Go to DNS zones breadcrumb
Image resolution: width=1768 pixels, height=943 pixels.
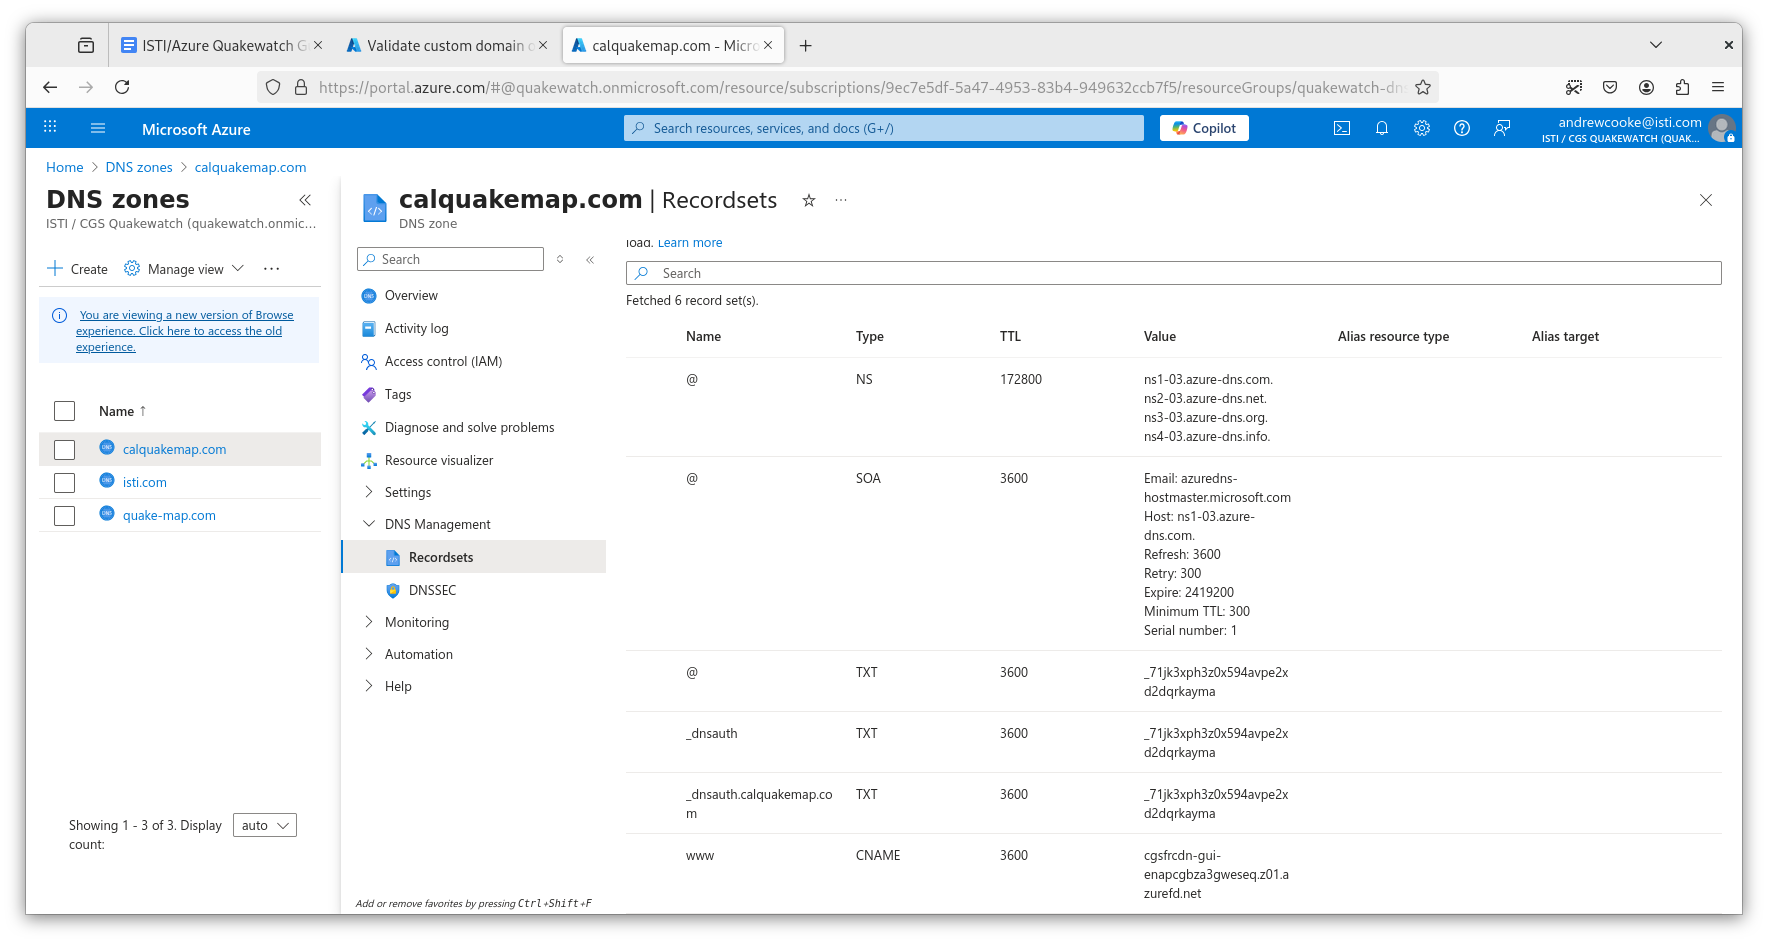tap(139, 167)
